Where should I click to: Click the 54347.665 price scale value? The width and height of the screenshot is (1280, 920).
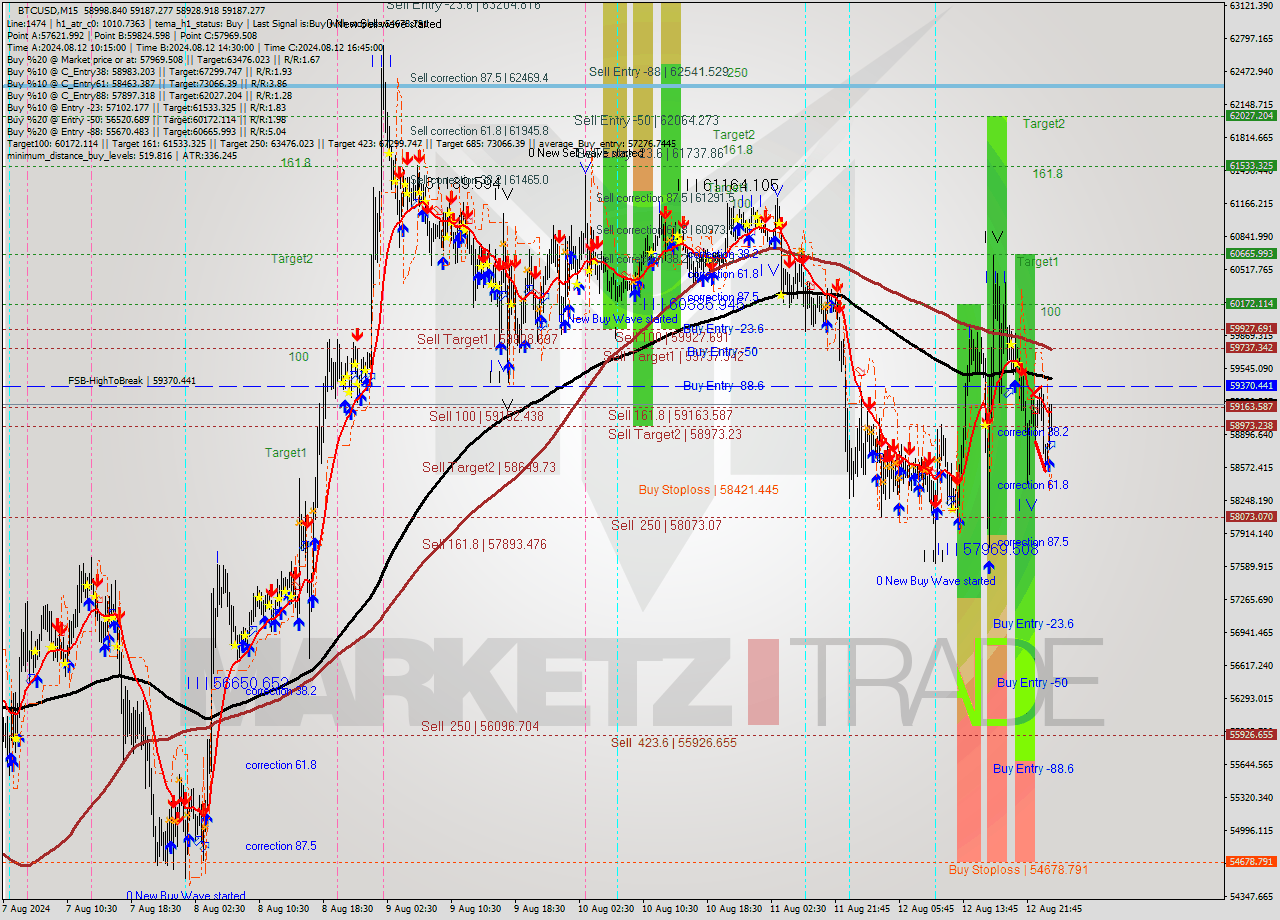(1251, 896)
